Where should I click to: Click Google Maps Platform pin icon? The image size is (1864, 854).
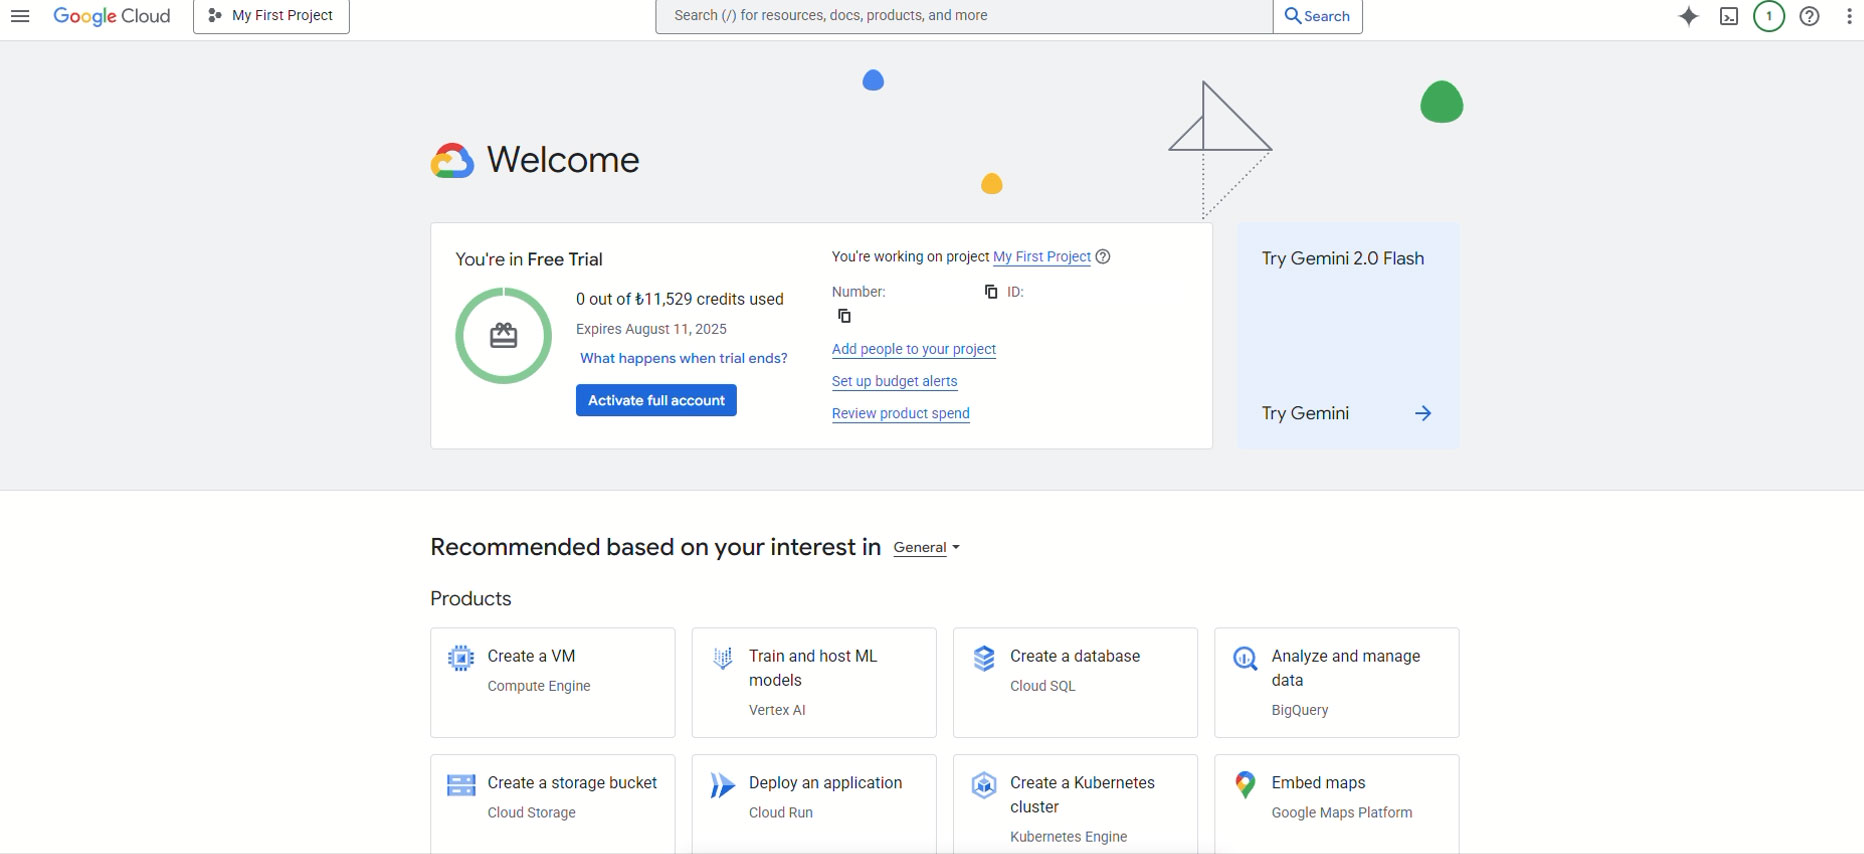click(x=1245, y=785)
